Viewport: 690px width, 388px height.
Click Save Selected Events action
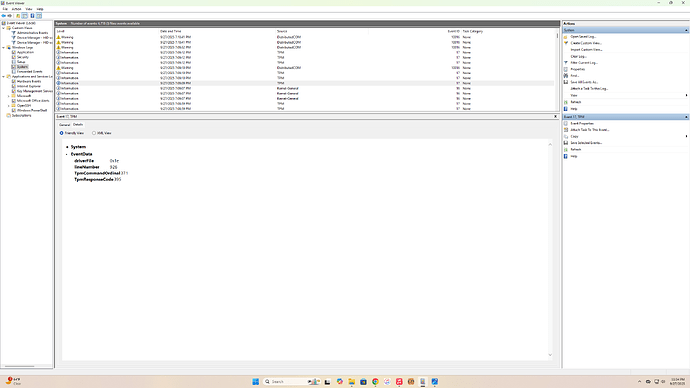click(586, 143)
